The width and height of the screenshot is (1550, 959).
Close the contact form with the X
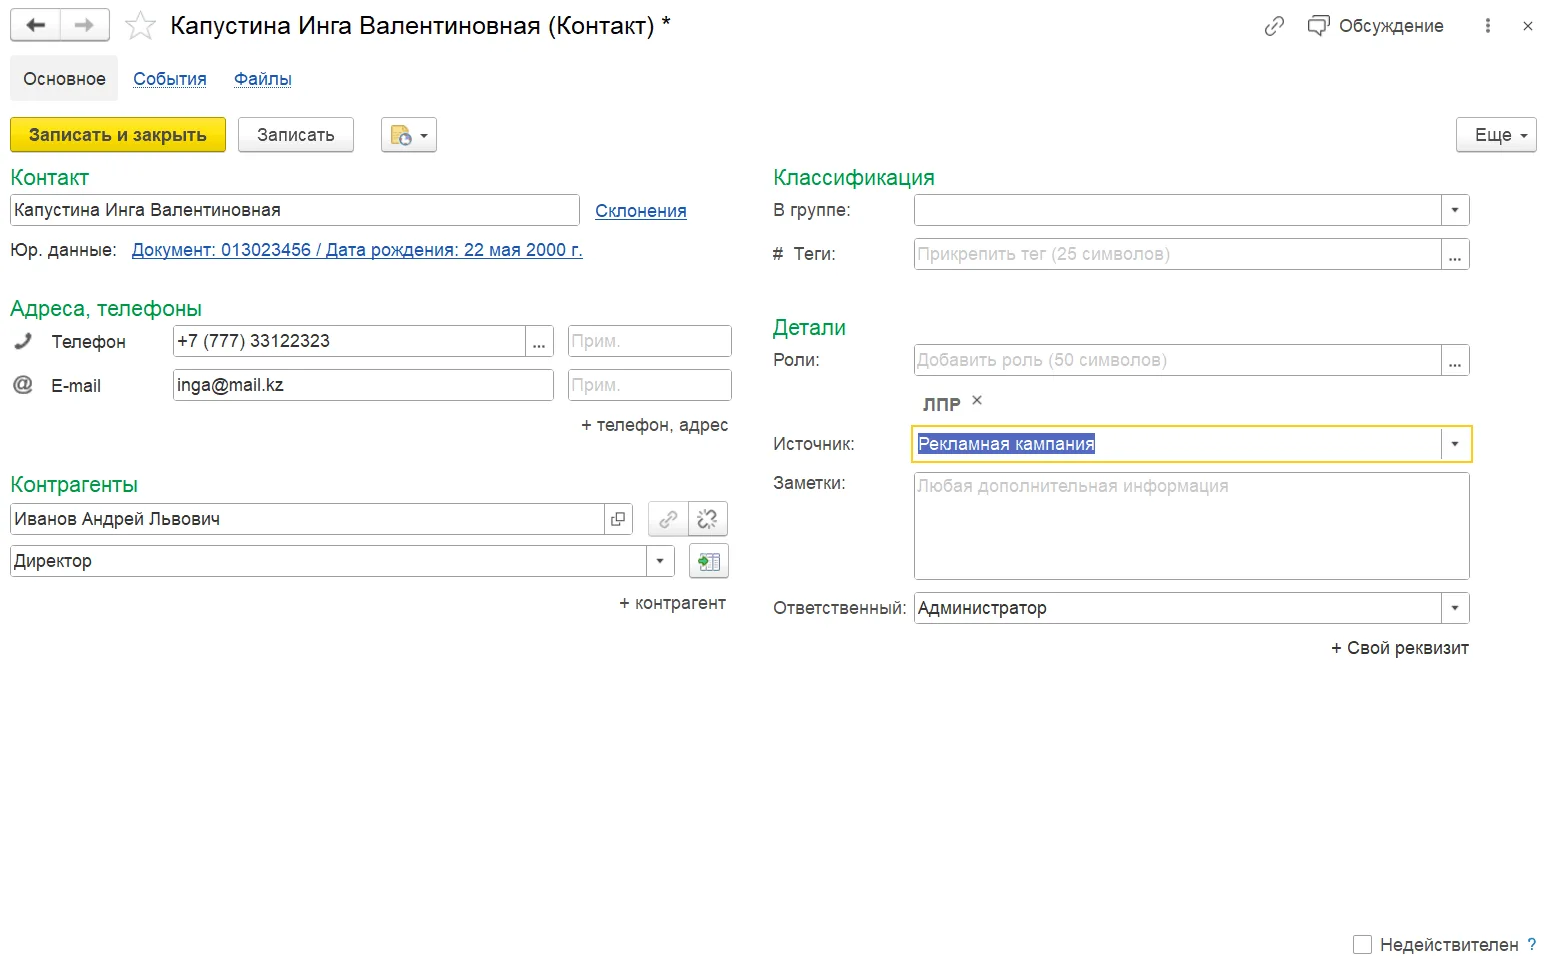(1528, 26)
